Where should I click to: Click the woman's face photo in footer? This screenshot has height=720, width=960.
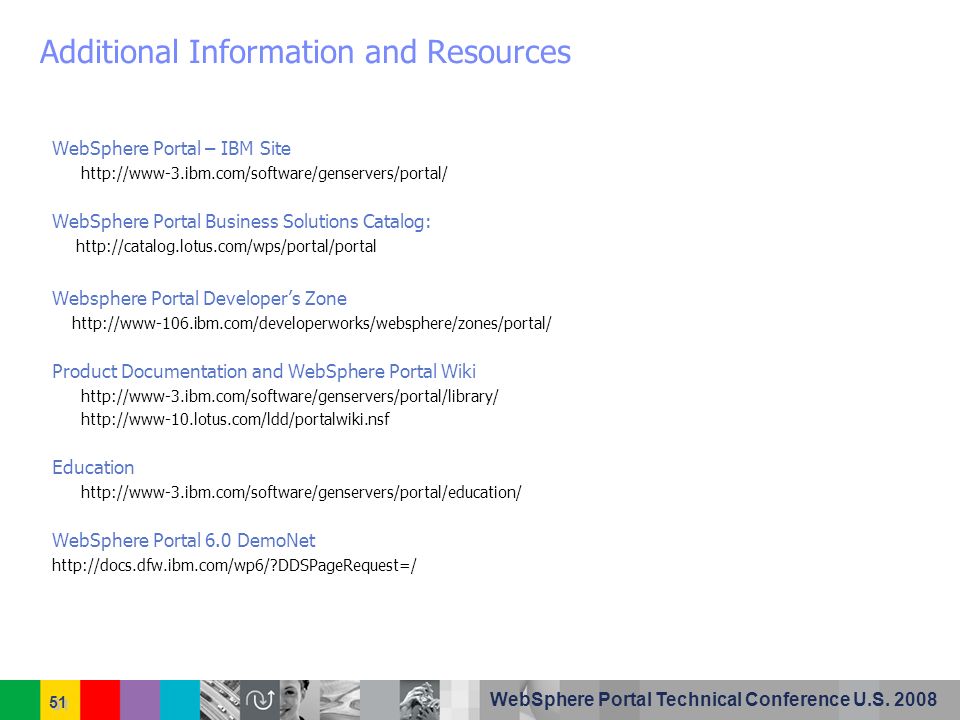pos(299,700)
